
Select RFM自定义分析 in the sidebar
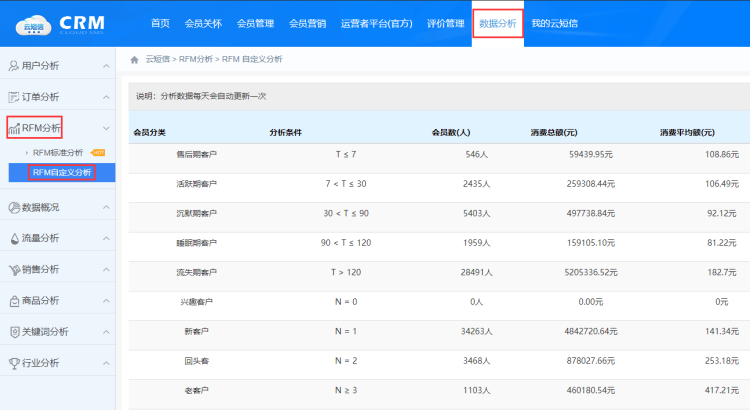(x=62, y=172)
